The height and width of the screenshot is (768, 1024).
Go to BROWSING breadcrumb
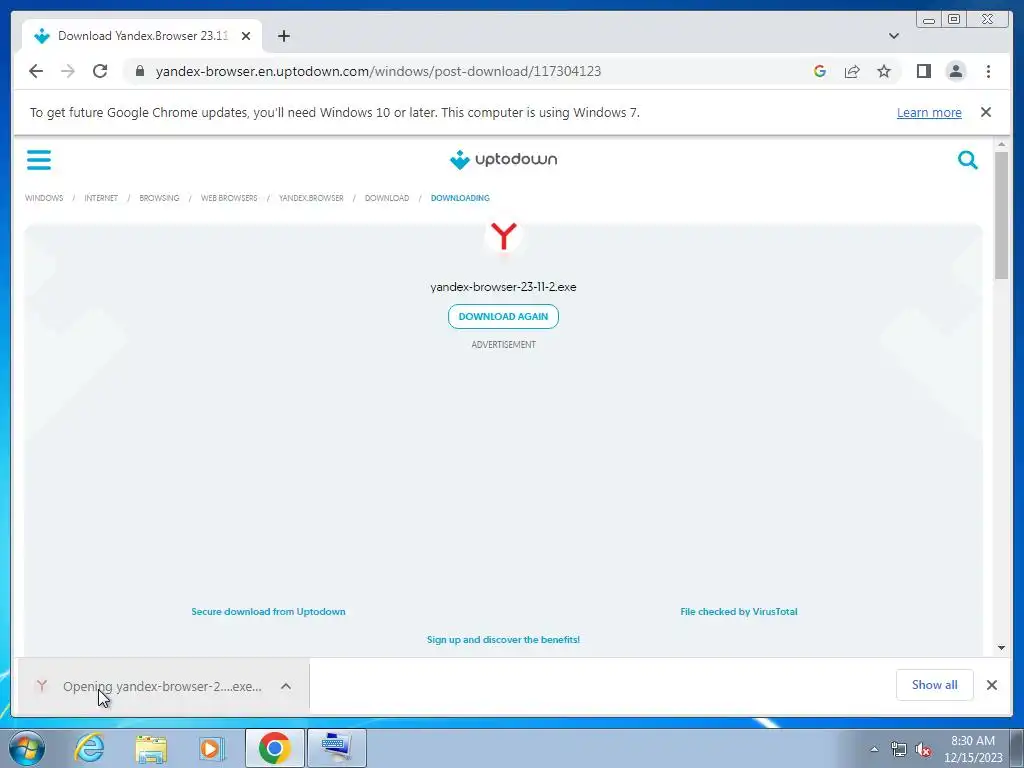159,198
